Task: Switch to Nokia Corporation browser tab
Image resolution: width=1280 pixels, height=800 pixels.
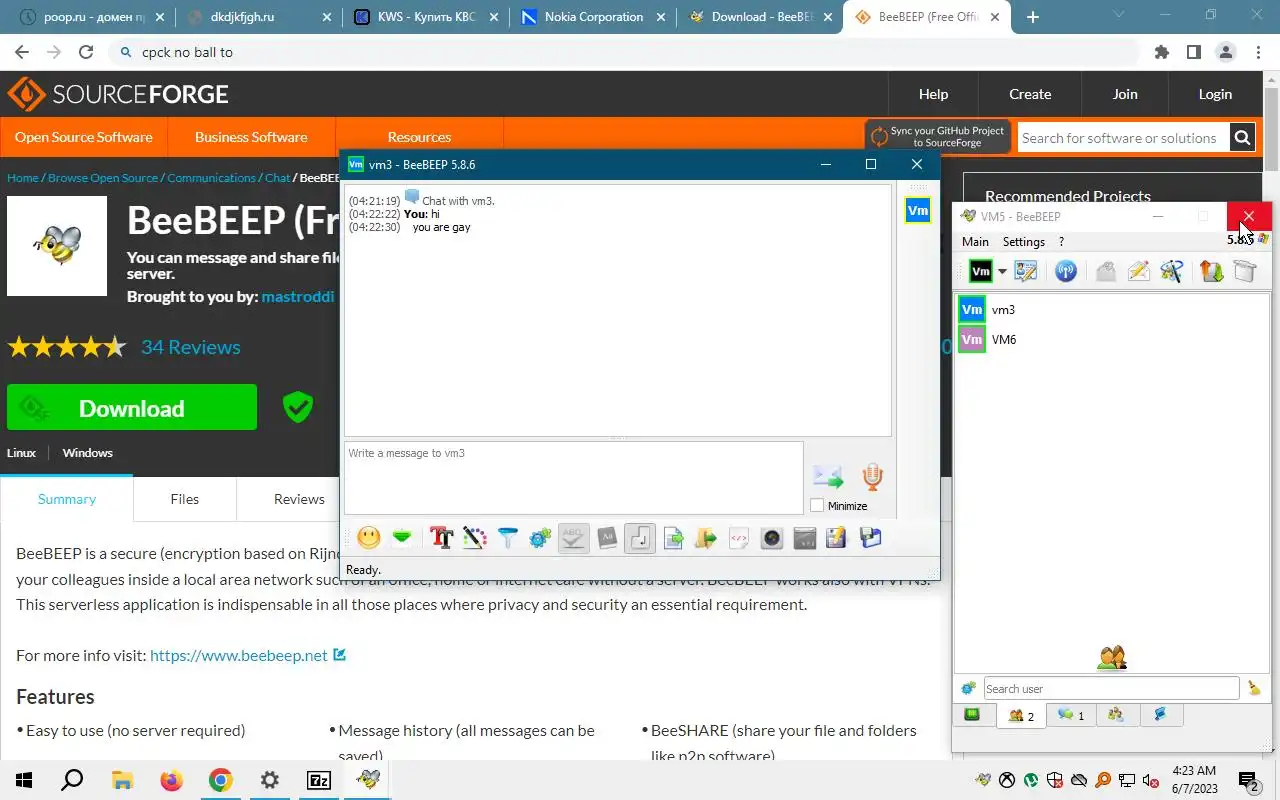Action: pos(591,17)
